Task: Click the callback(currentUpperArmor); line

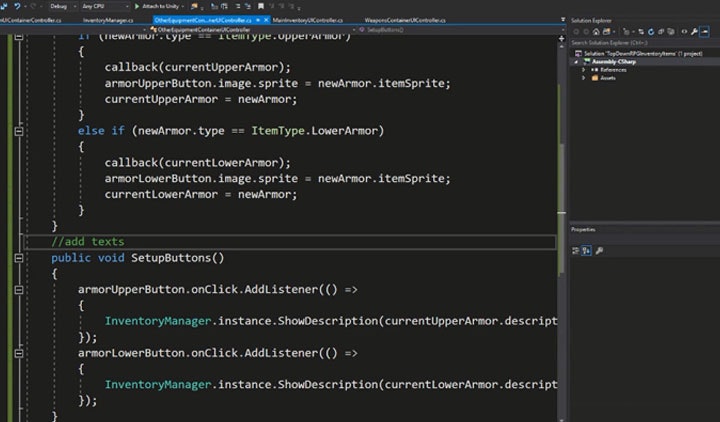Action: (x=197, y=68)
